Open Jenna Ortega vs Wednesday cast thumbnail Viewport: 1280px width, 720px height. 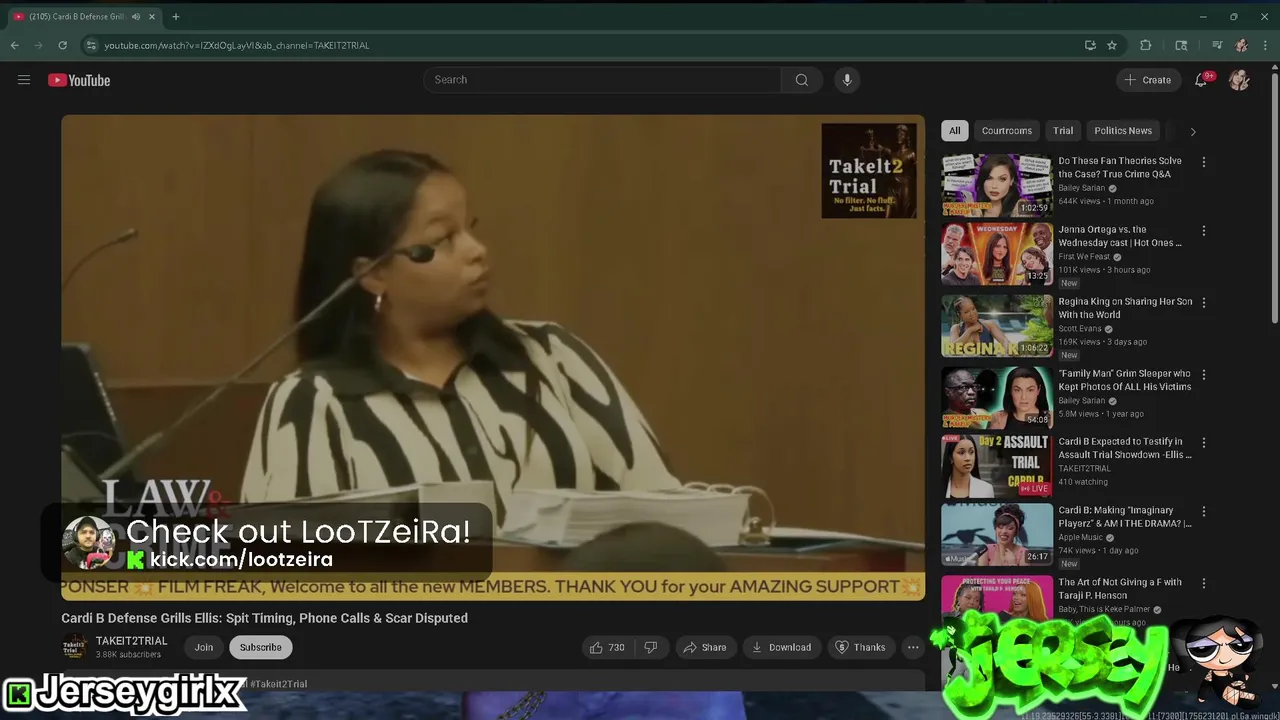(996, 254)
